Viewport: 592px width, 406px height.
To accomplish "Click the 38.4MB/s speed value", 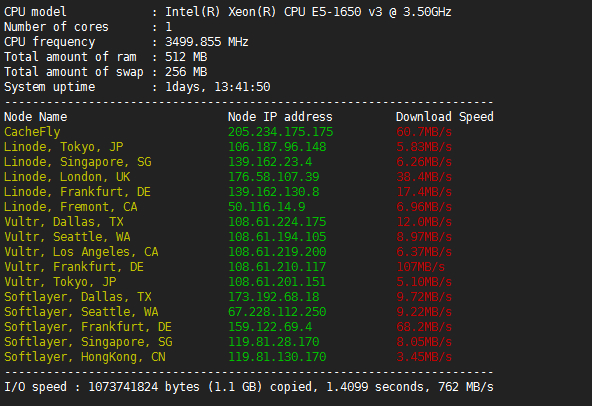I will tap(424, 177).
